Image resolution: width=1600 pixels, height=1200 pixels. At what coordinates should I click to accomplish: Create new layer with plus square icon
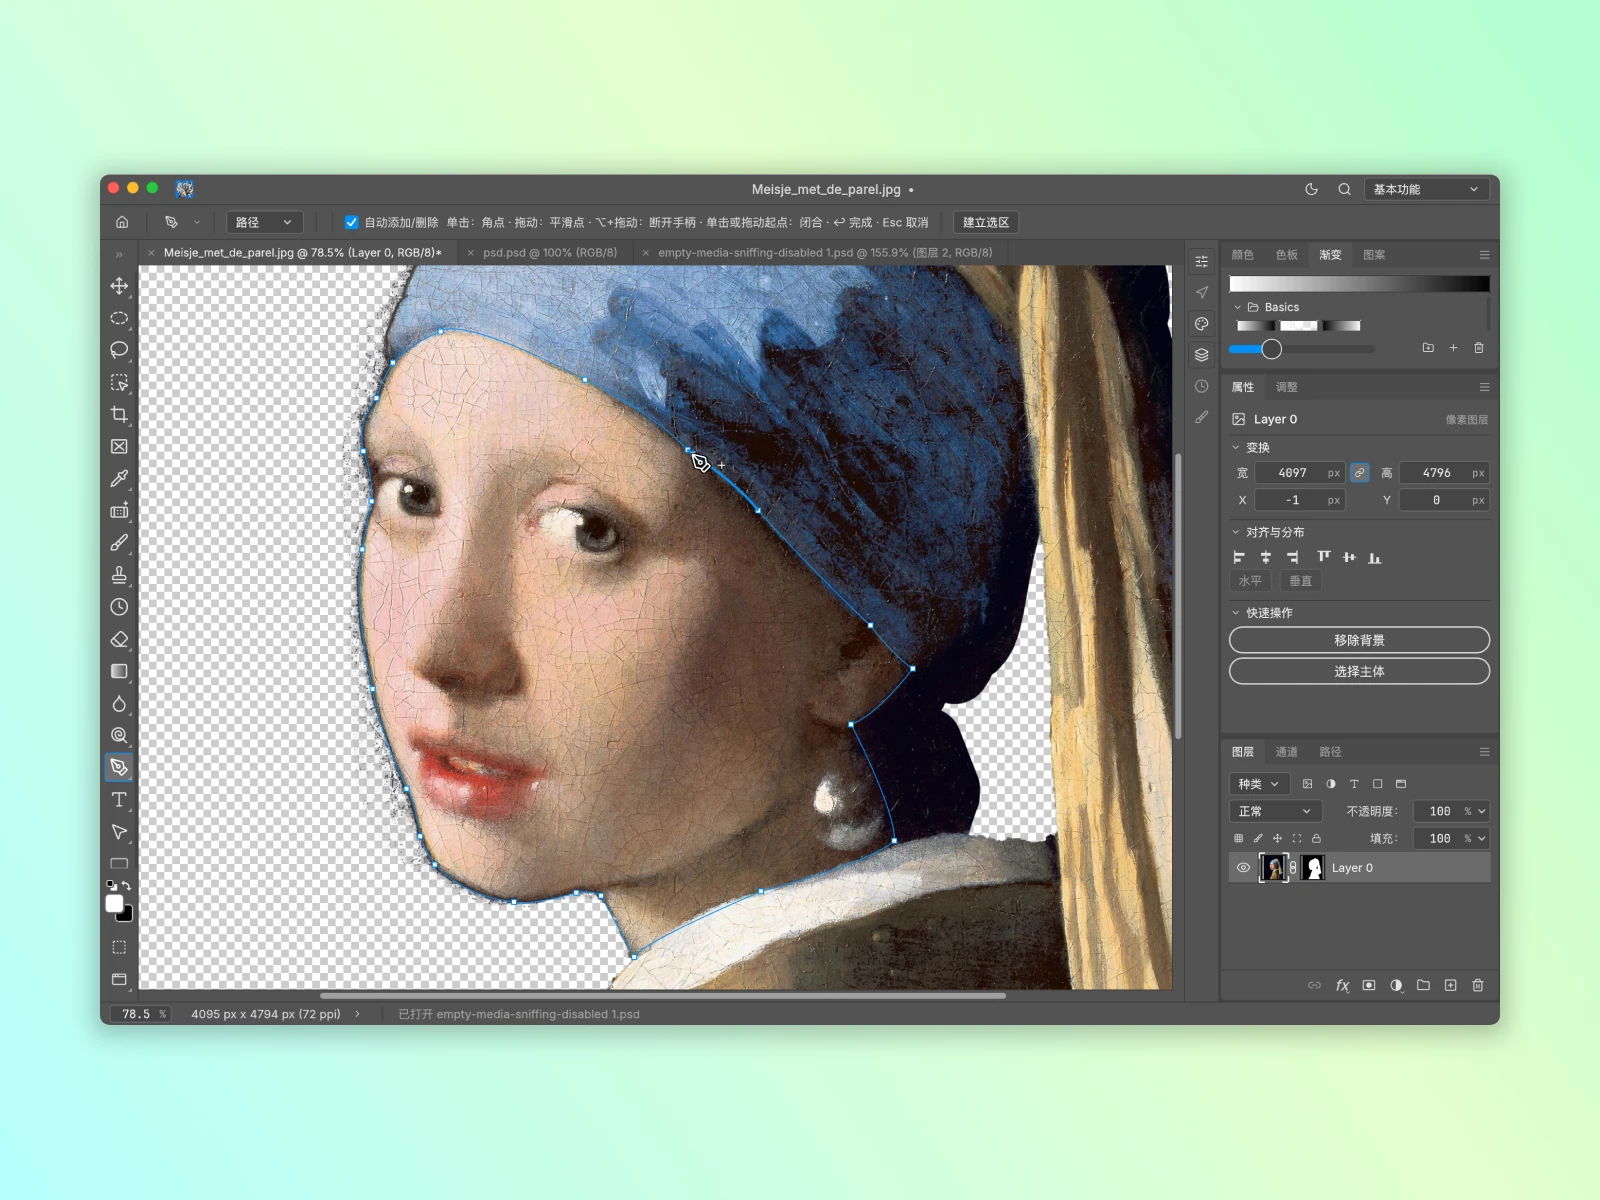(1451, 985)
